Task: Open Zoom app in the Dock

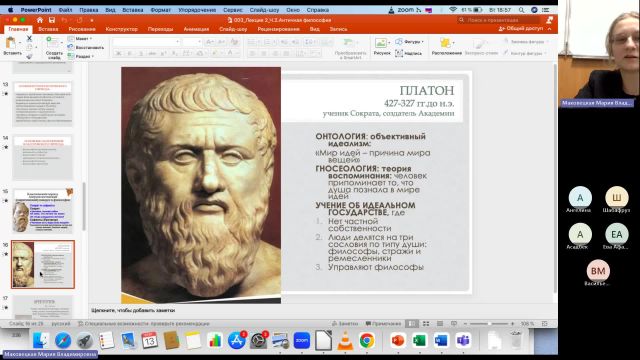Action: [302, 340]
